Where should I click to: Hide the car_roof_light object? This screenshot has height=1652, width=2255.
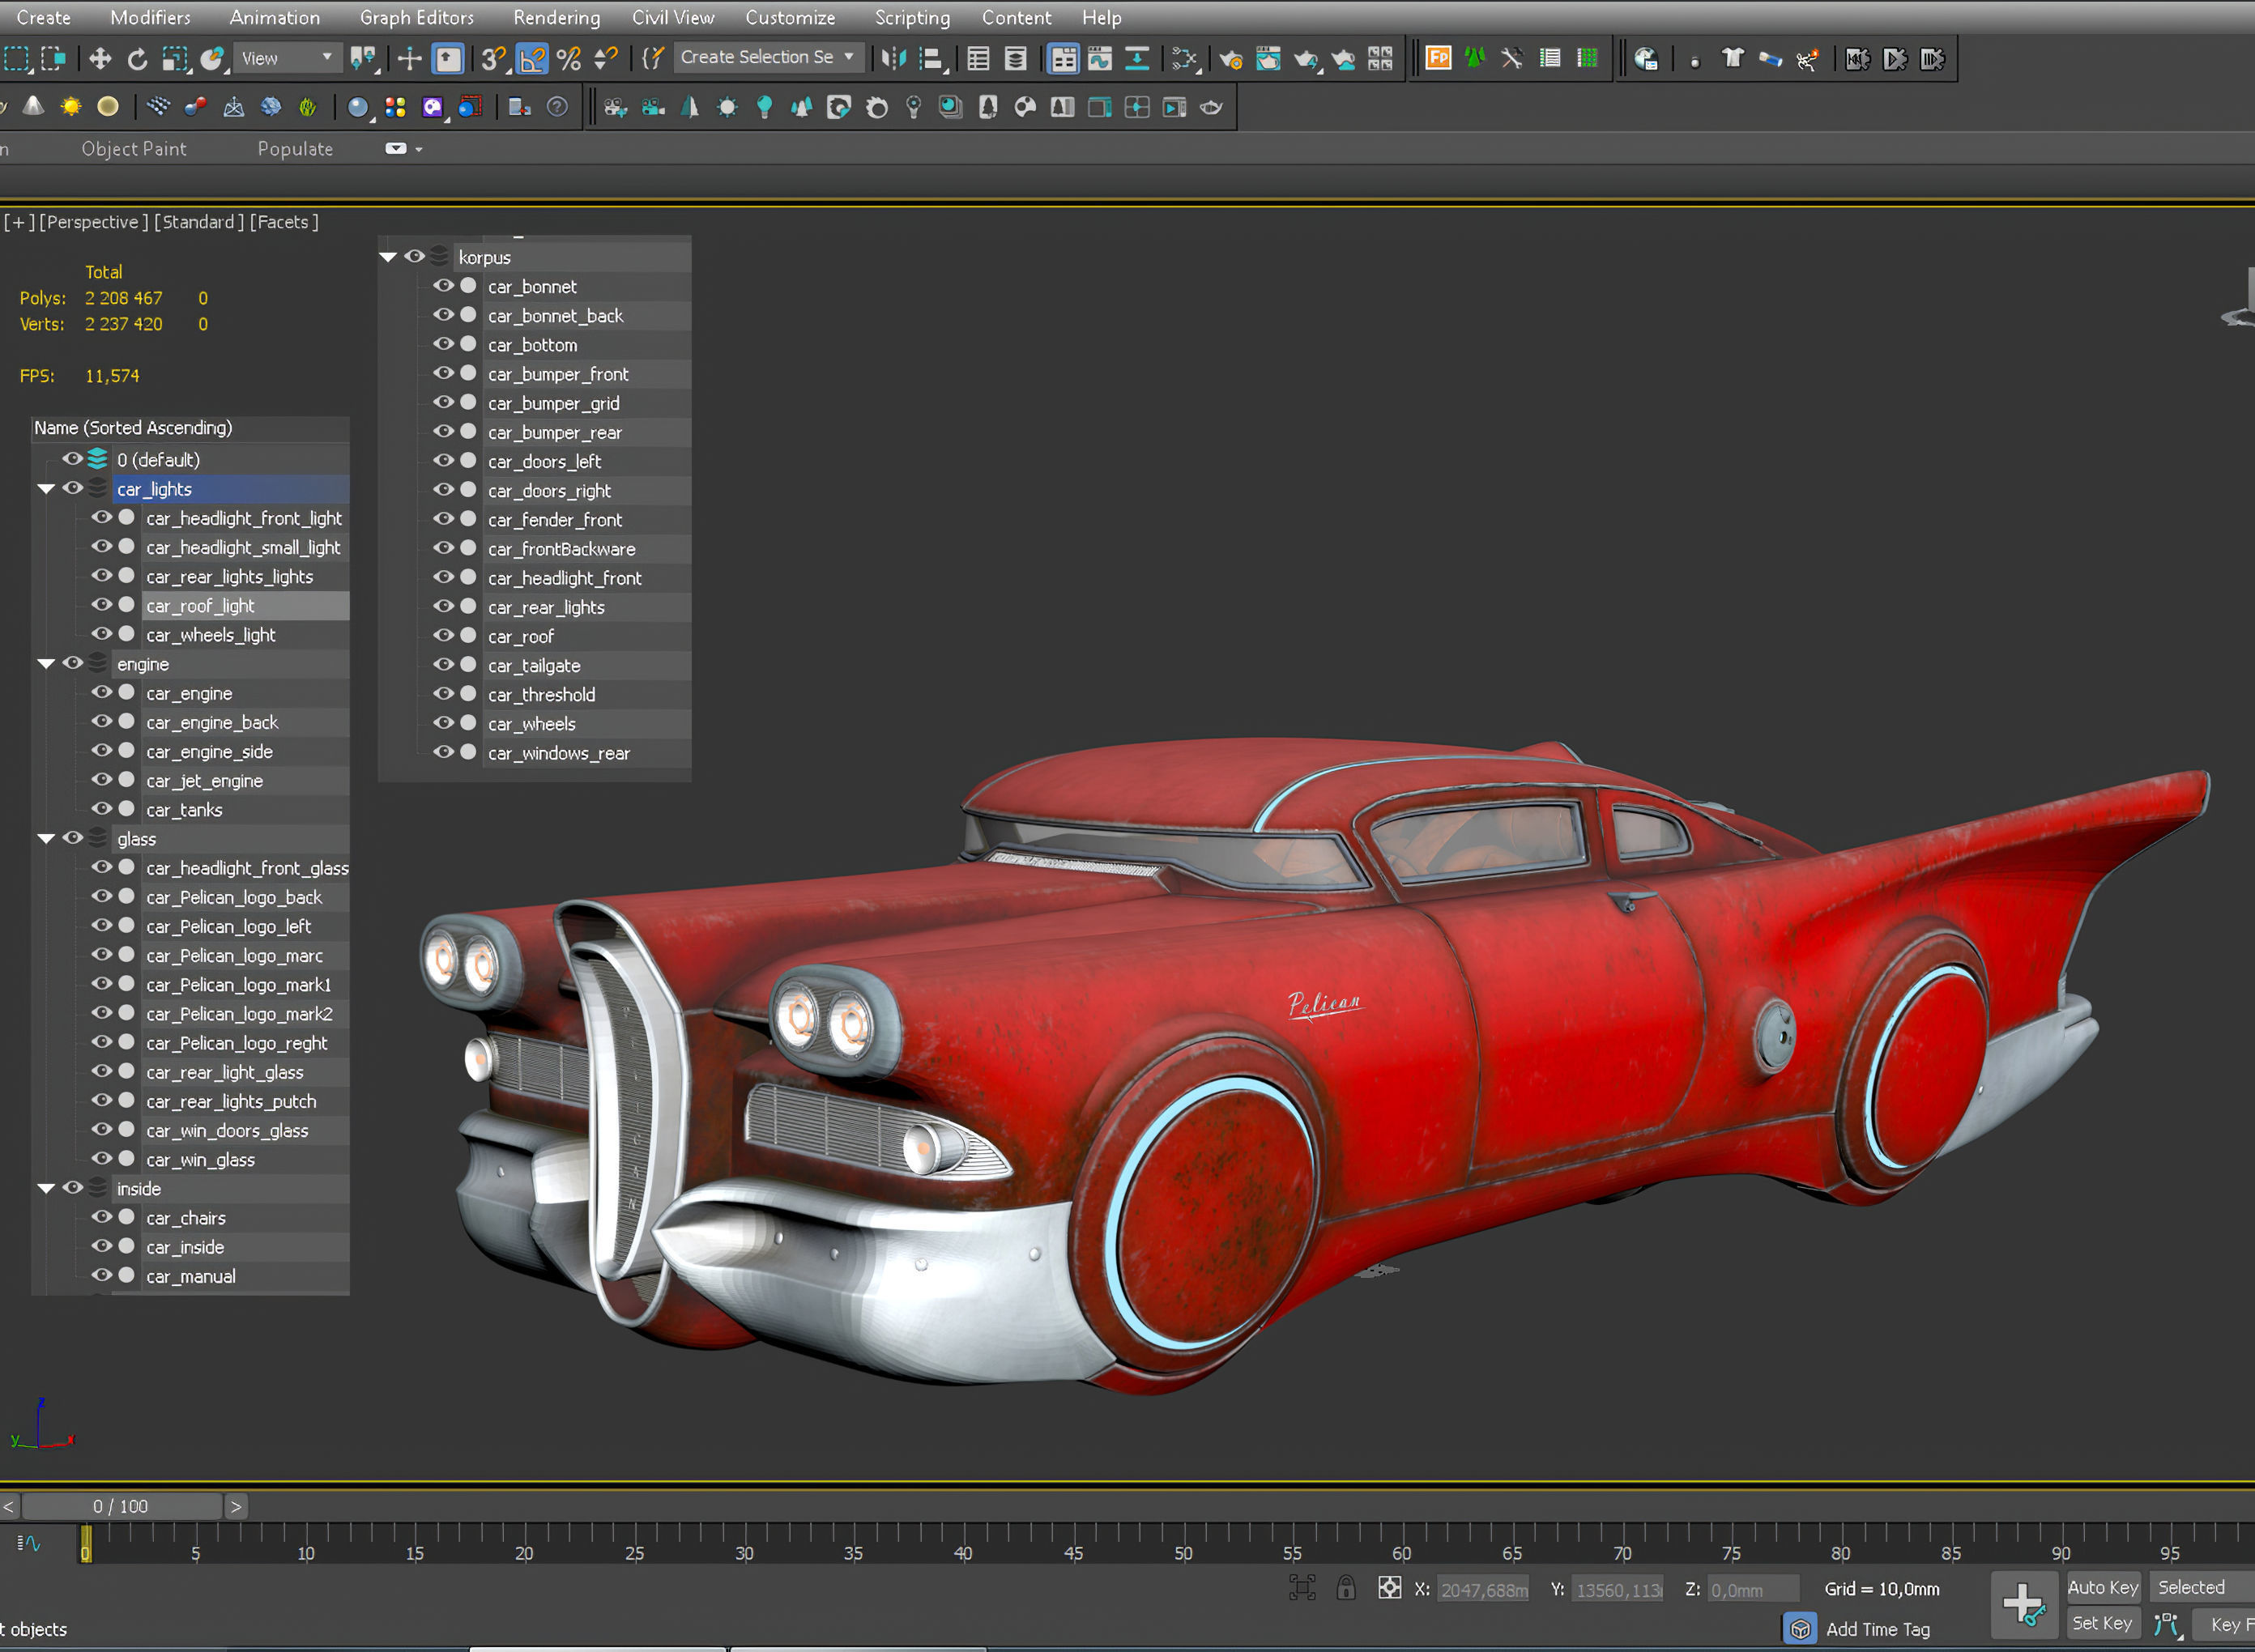(x=102, y=604)
